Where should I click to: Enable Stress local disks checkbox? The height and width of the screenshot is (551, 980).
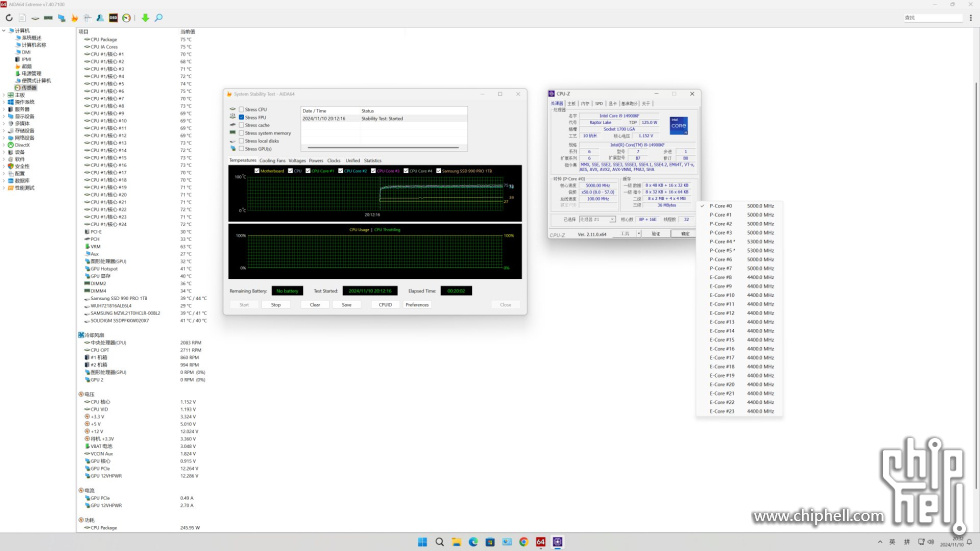tap(241, 141)
